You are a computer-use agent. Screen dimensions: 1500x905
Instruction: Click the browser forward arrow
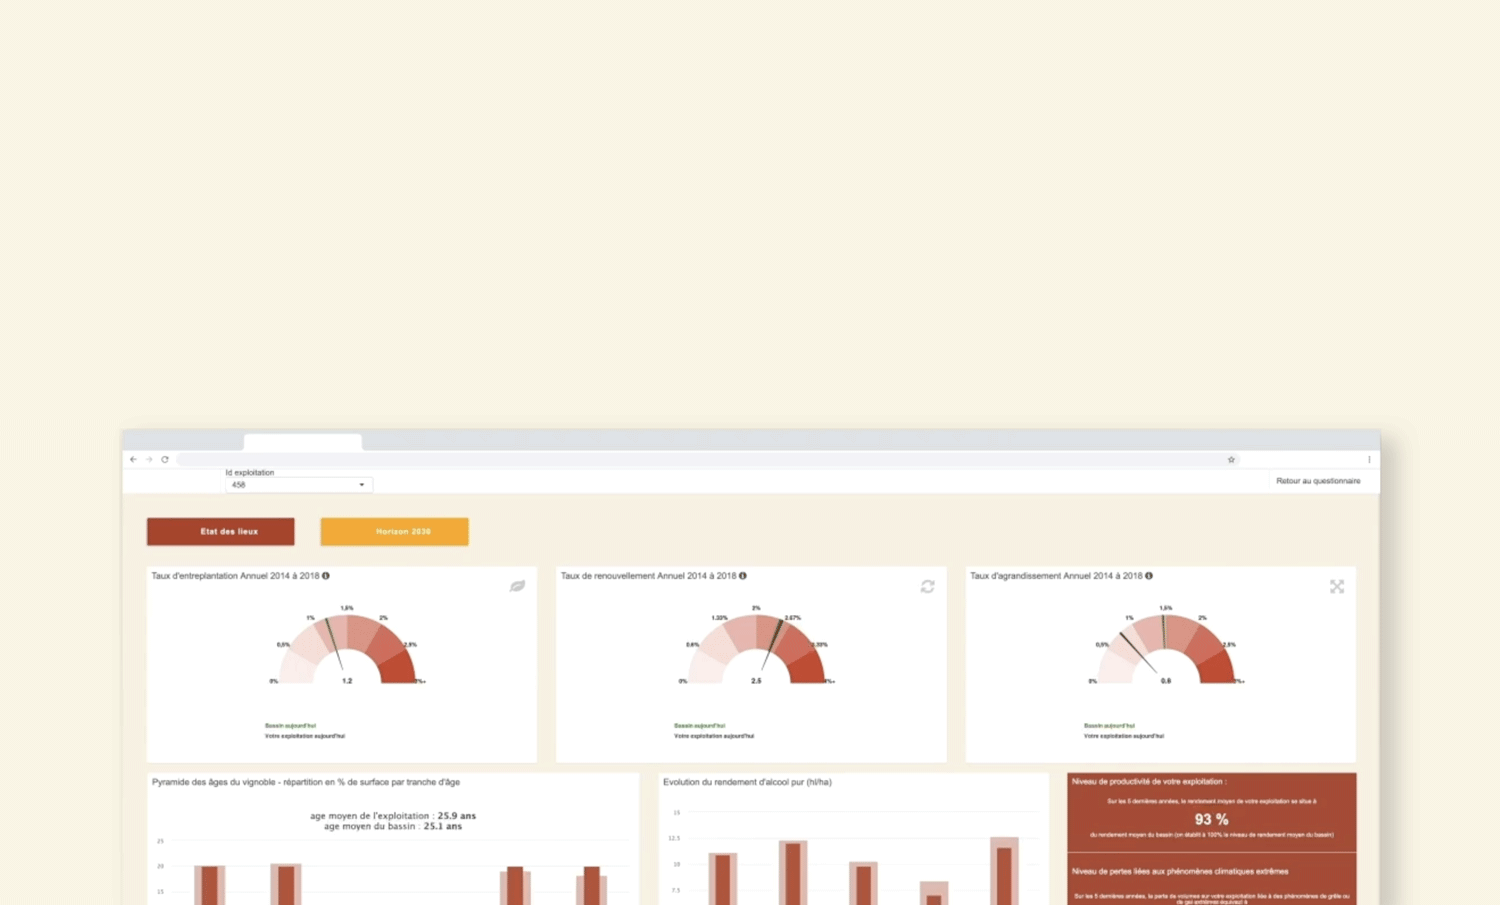point(149,460)
